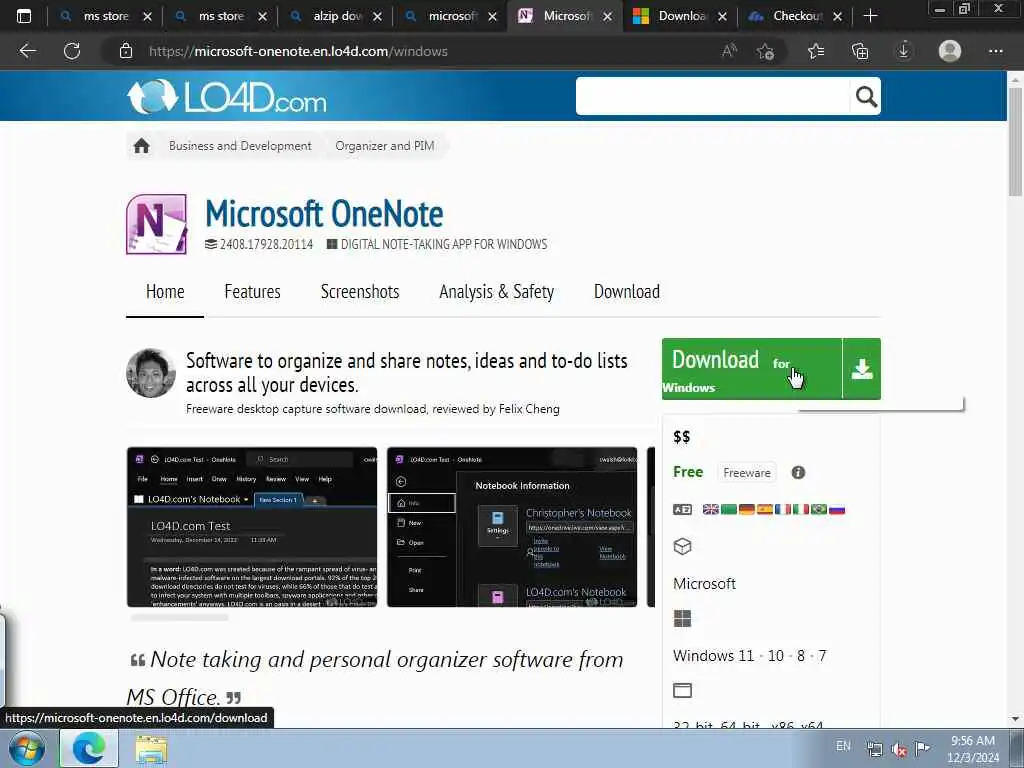Screen dimensions: 1024x768
Task: Open the Download page tab
Action: click(x=626, y=292)
